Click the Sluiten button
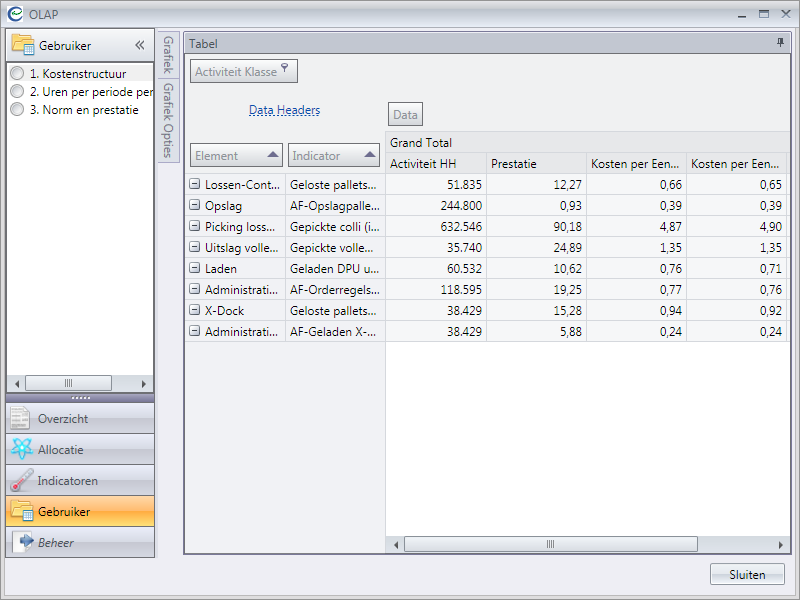The height and width of the screenshot is (600, 800). [747, 574]
